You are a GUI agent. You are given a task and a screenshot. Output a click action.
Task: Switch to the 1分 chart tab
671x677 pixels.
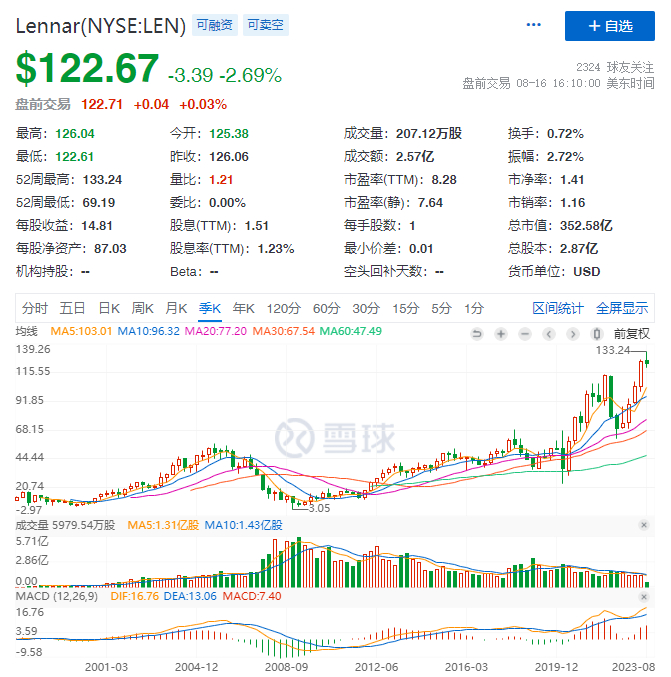click(474, 308)
